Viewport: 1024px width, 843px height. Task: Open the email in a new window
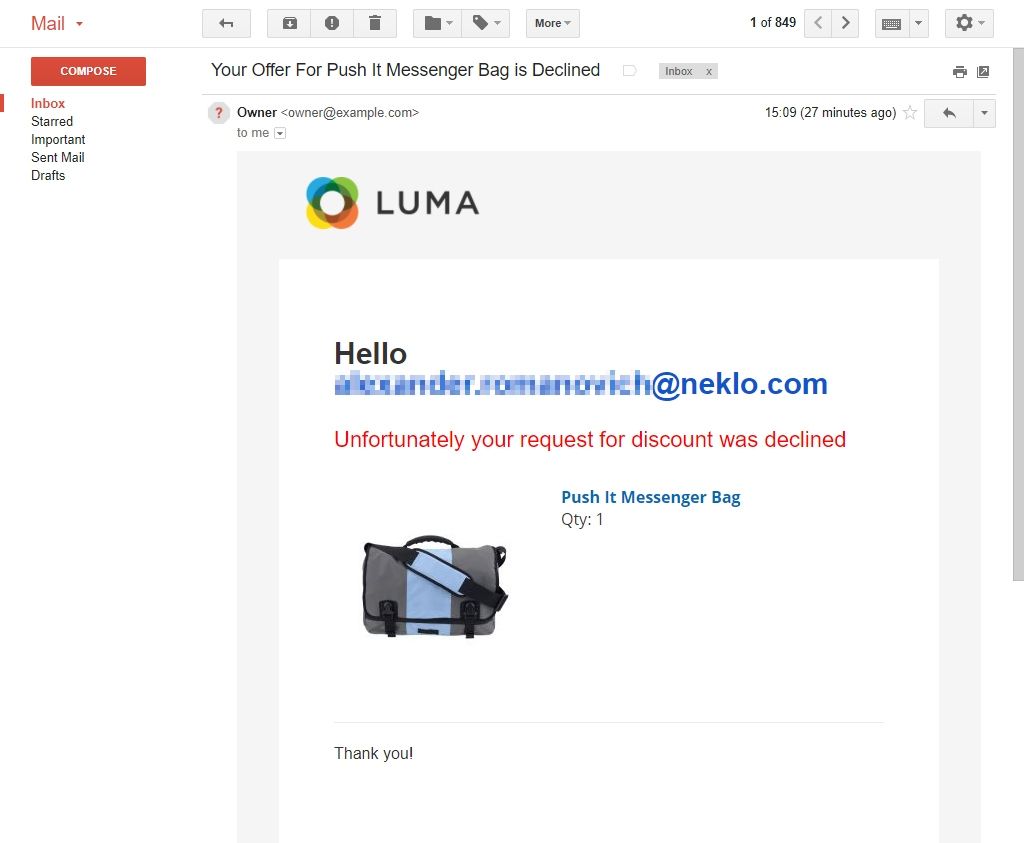pyautogui.click(x=983, y=72)
